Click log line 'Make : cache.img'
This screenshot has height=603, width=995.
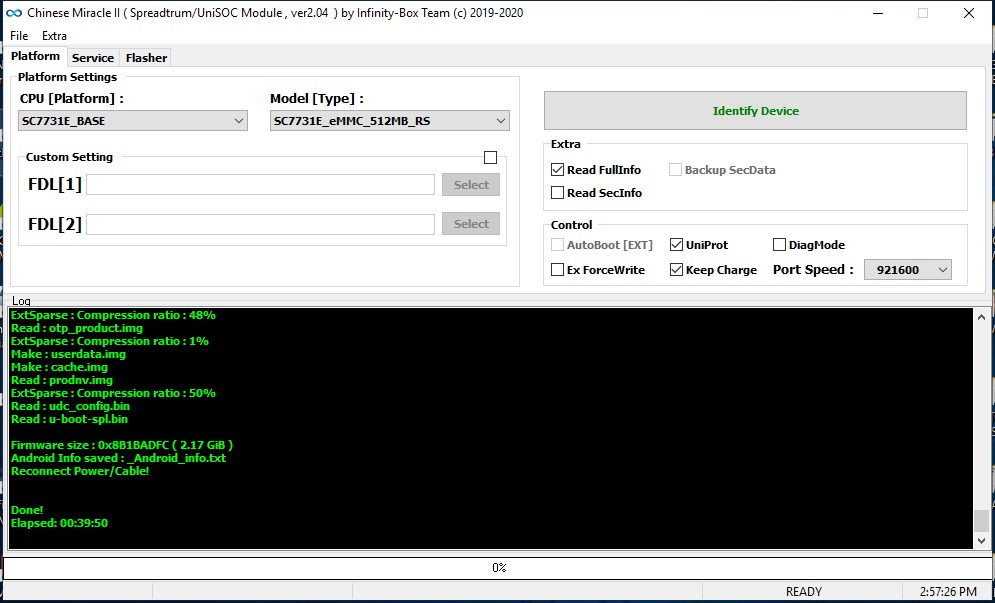60,367
